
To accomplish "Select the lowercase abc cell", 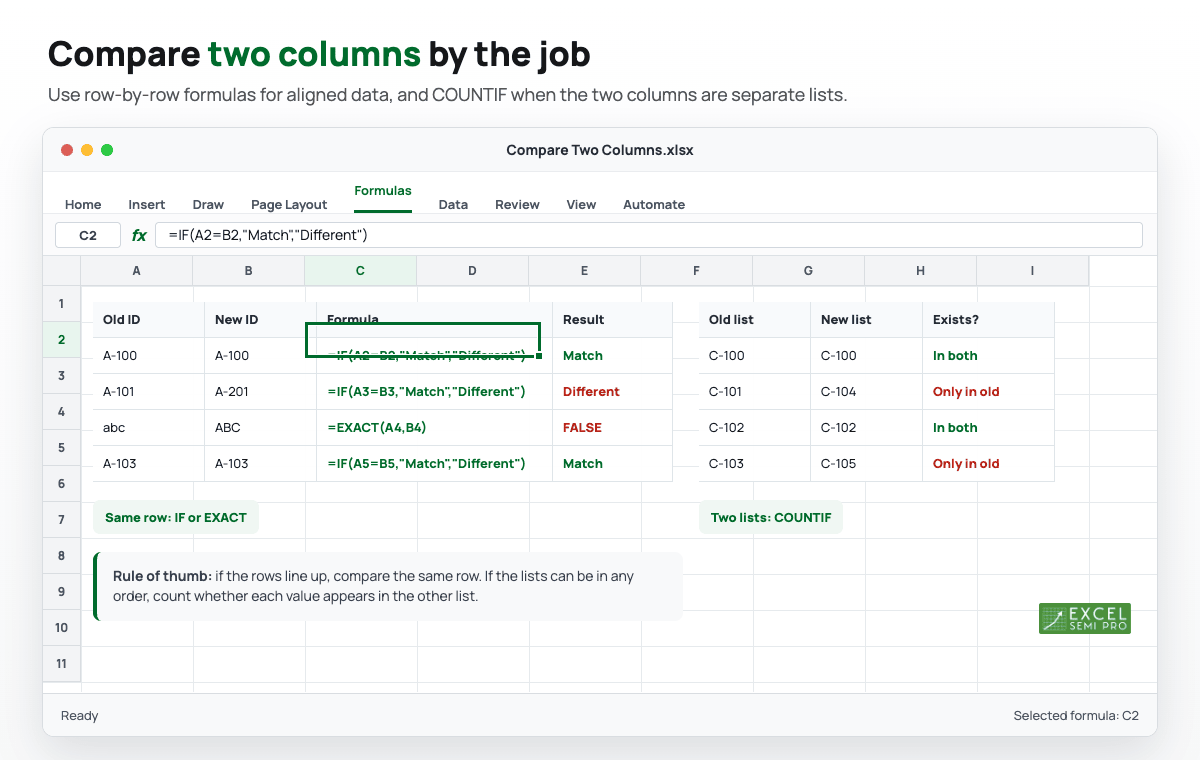I will [149, 428].
